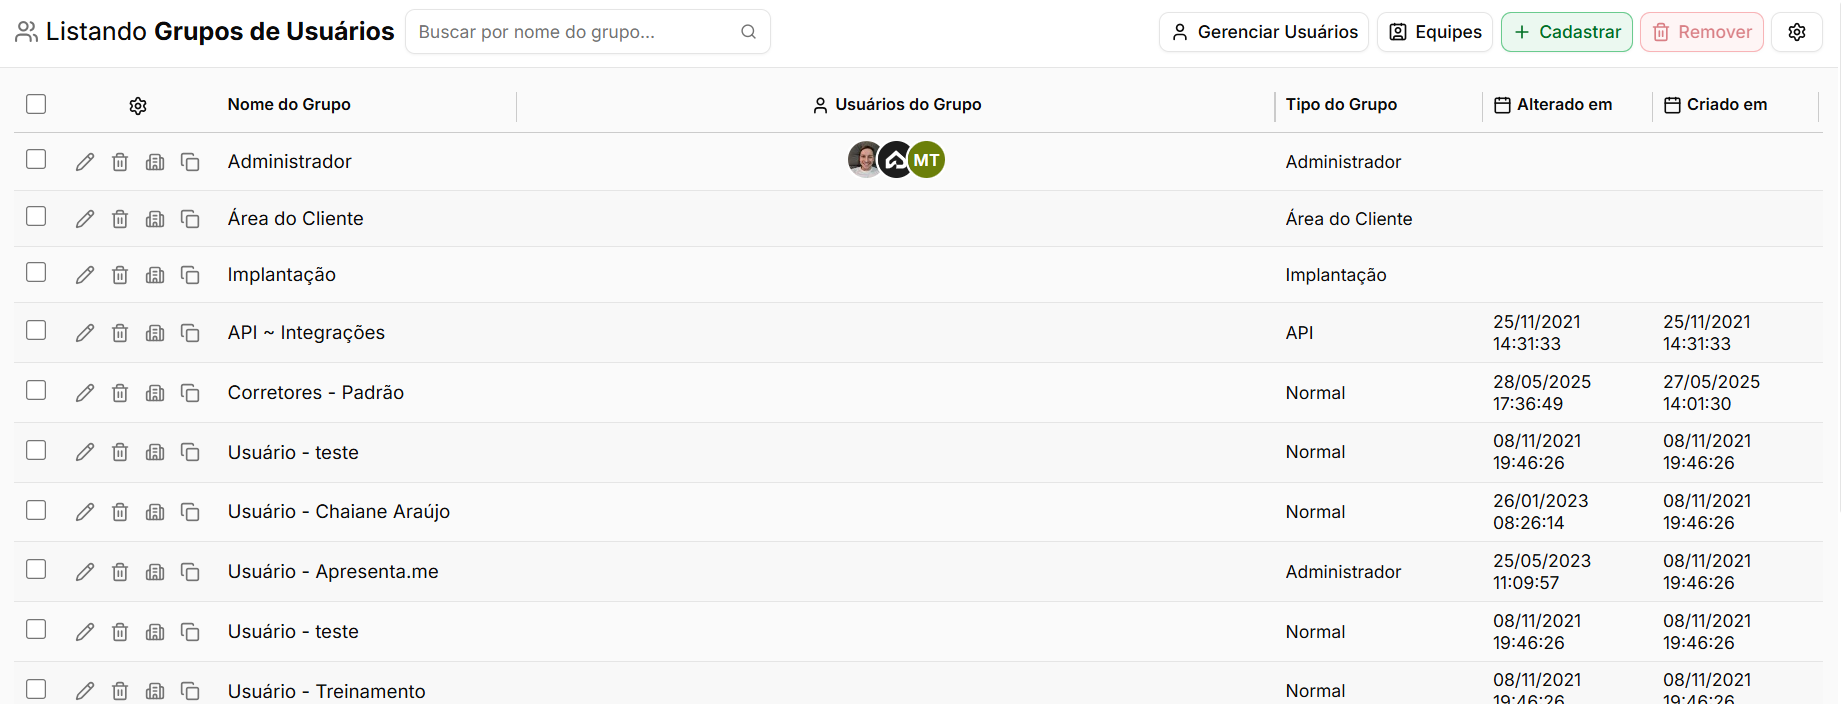This screenshot has width=1841, height=704.
Task: Select the Corretores - Padrão row checkbox
Action: (x=36, y=390)
